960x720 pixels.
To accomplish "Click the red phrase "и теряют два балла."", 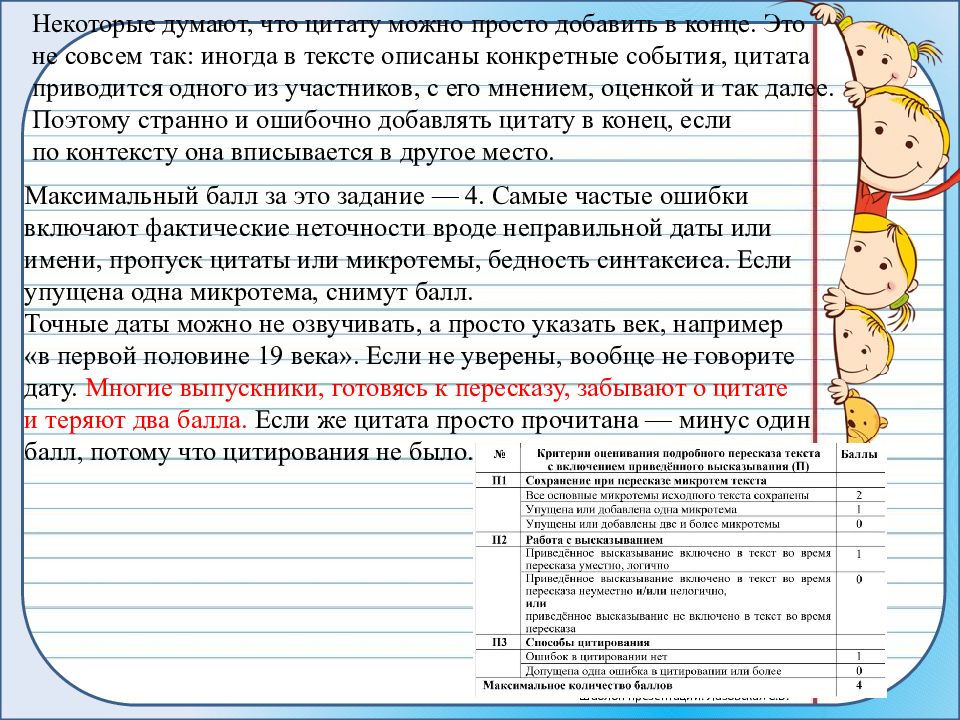I will pos(135,421).
